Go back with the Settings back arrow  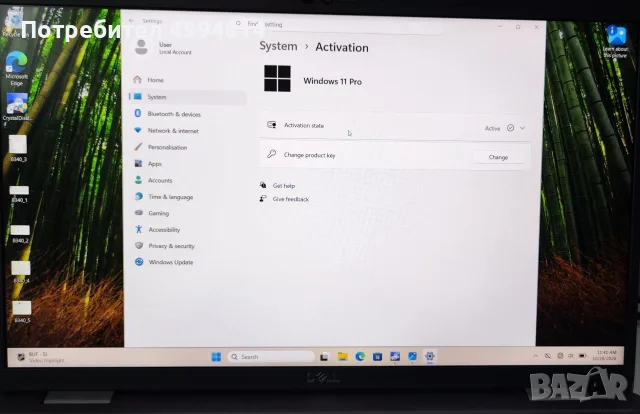pyautogui.click(x=131, y=20)
